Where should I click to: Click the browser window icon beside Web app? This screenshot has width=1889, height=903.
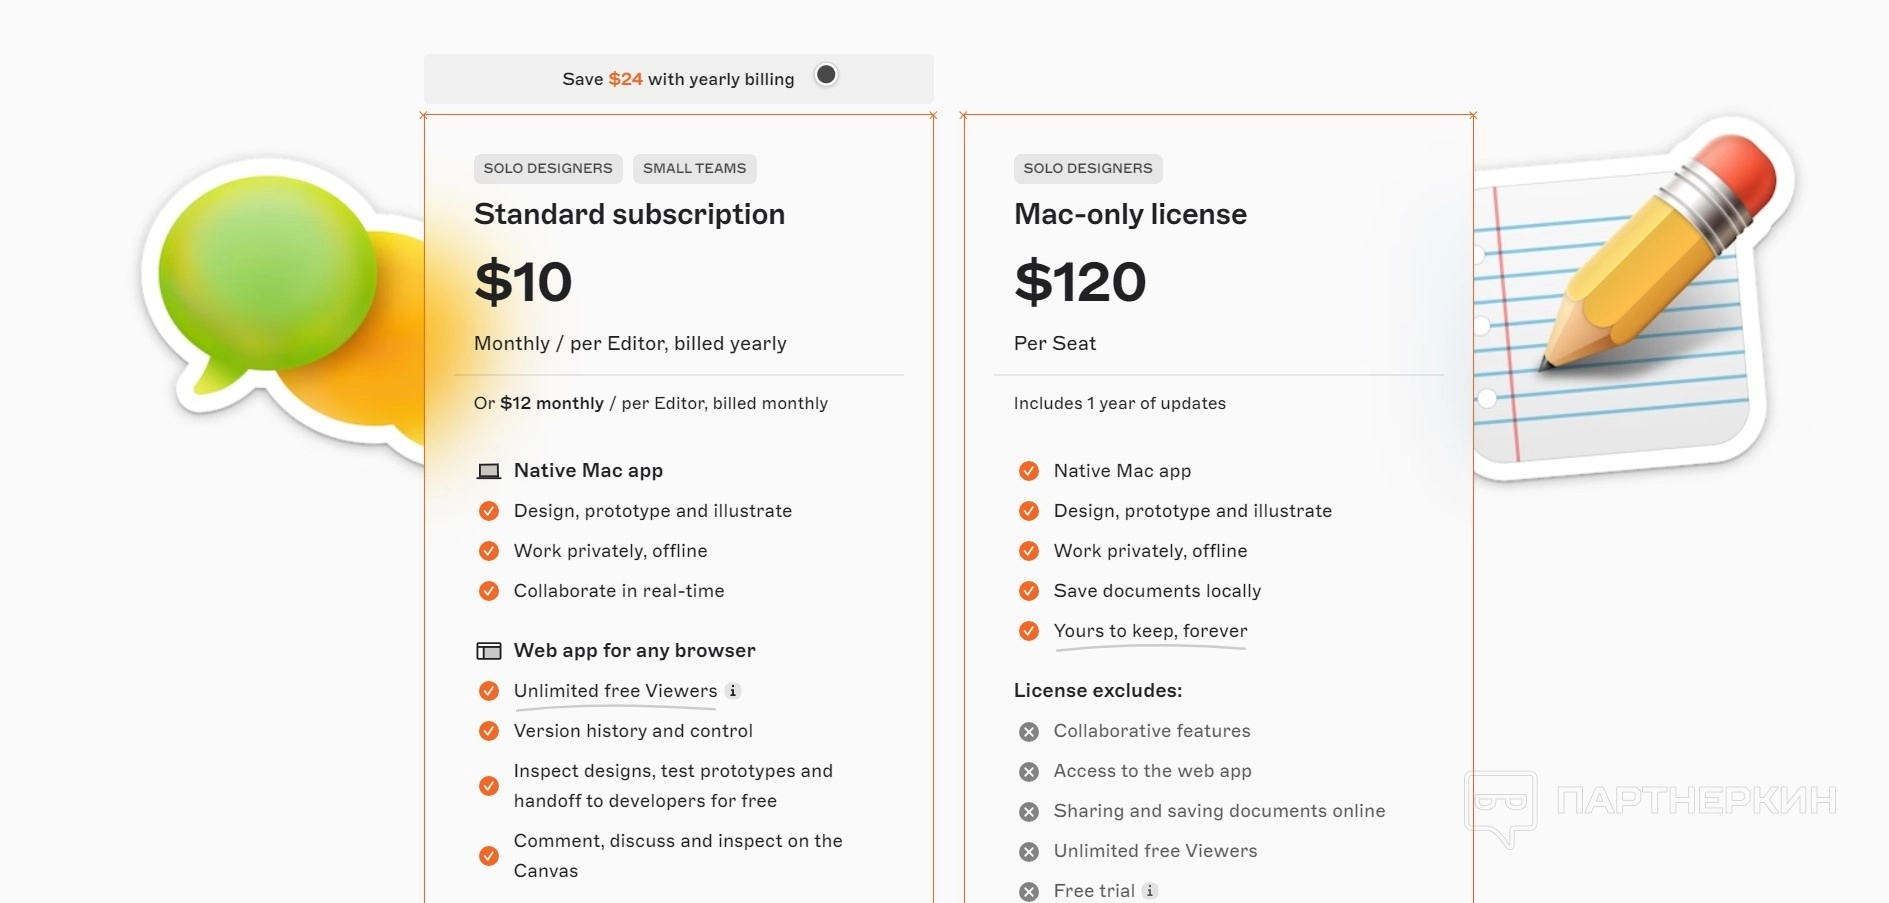488,651
